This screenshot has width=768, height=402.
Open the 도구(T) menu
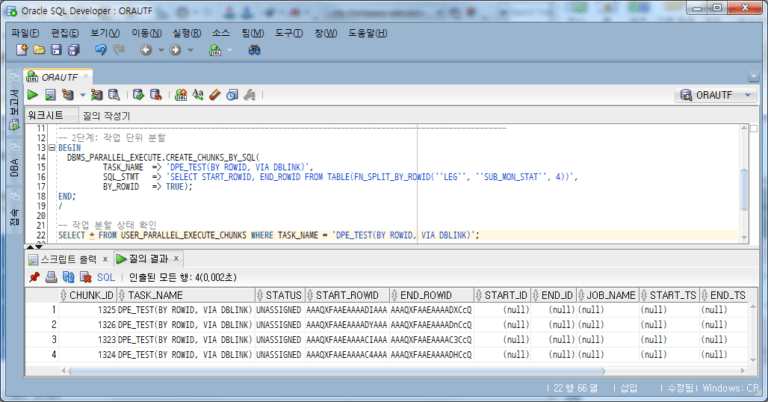pyautogui.click(x=288, y=33)
